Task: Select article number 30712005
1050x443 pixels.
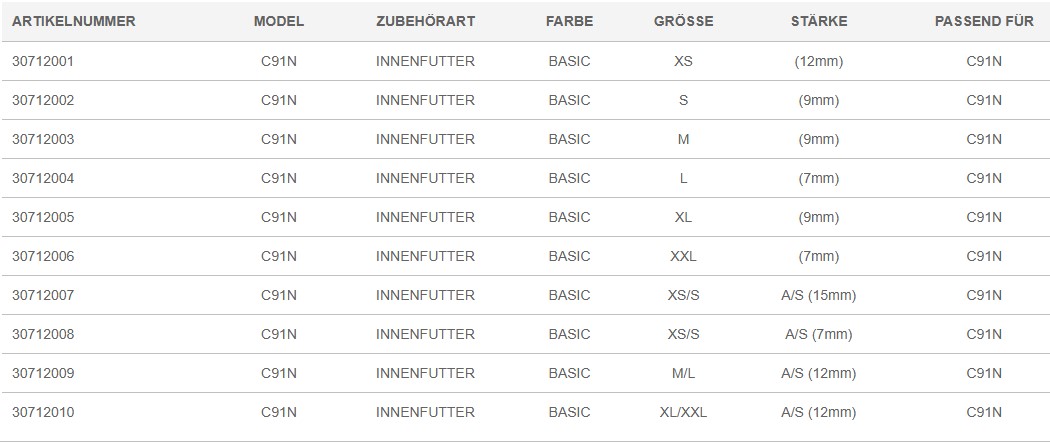Action: 43,217
